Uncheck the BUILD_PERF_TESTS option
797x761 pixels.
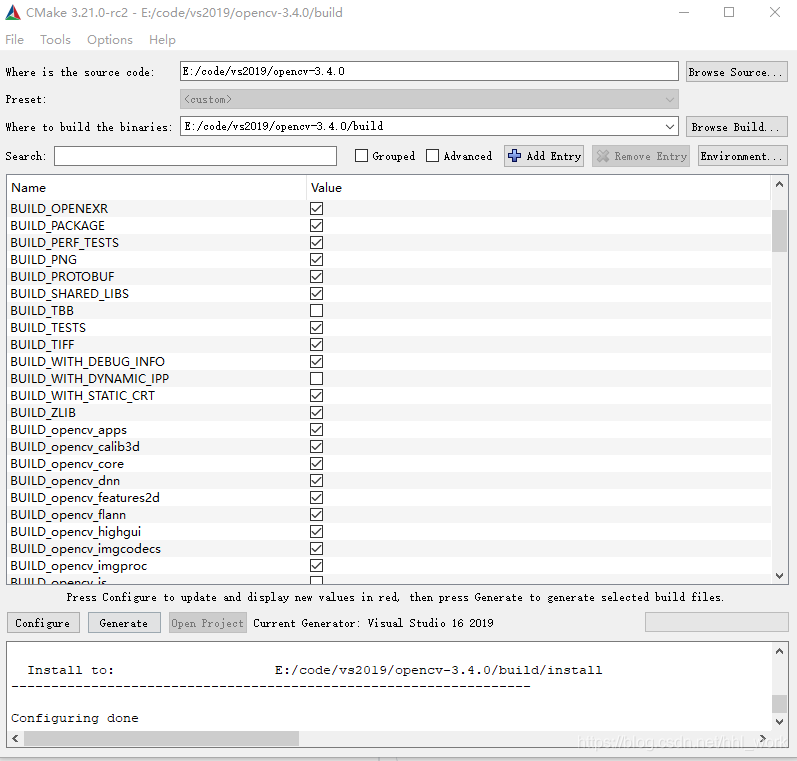tap(316, 242)
